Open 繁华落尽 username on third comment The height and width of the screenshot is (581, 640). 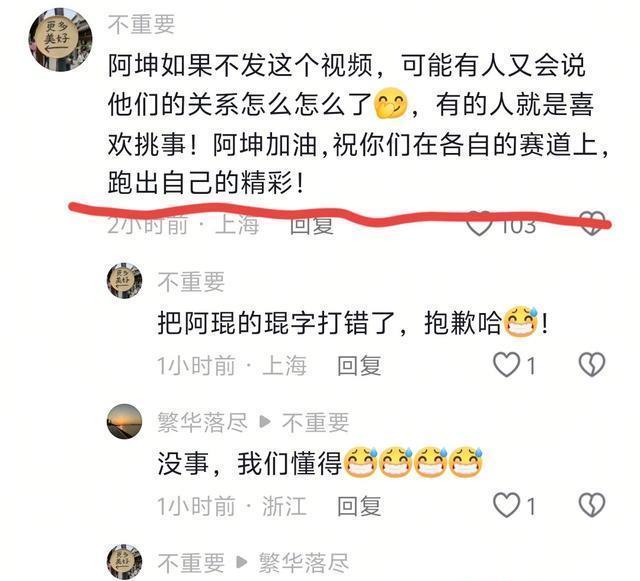click(x=203, y=422)
